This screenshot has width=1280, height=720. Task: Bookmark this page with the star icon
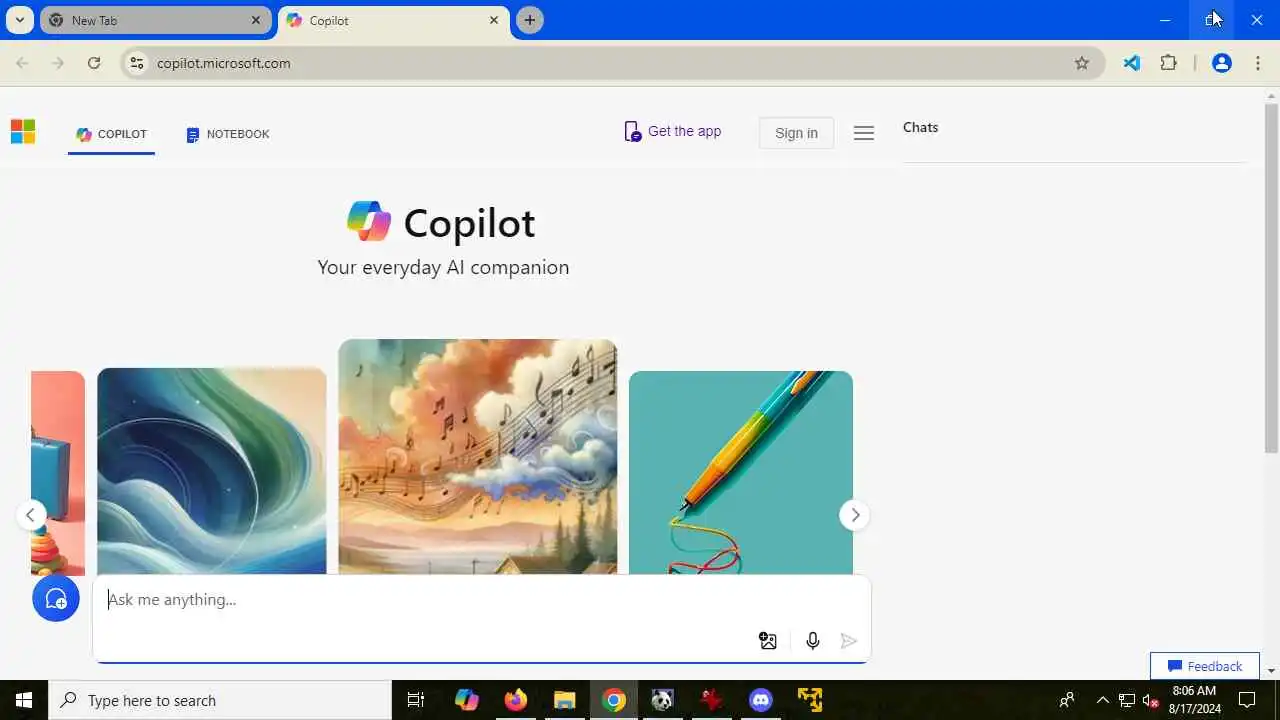pyautogui.click(x=1082, y=63)
